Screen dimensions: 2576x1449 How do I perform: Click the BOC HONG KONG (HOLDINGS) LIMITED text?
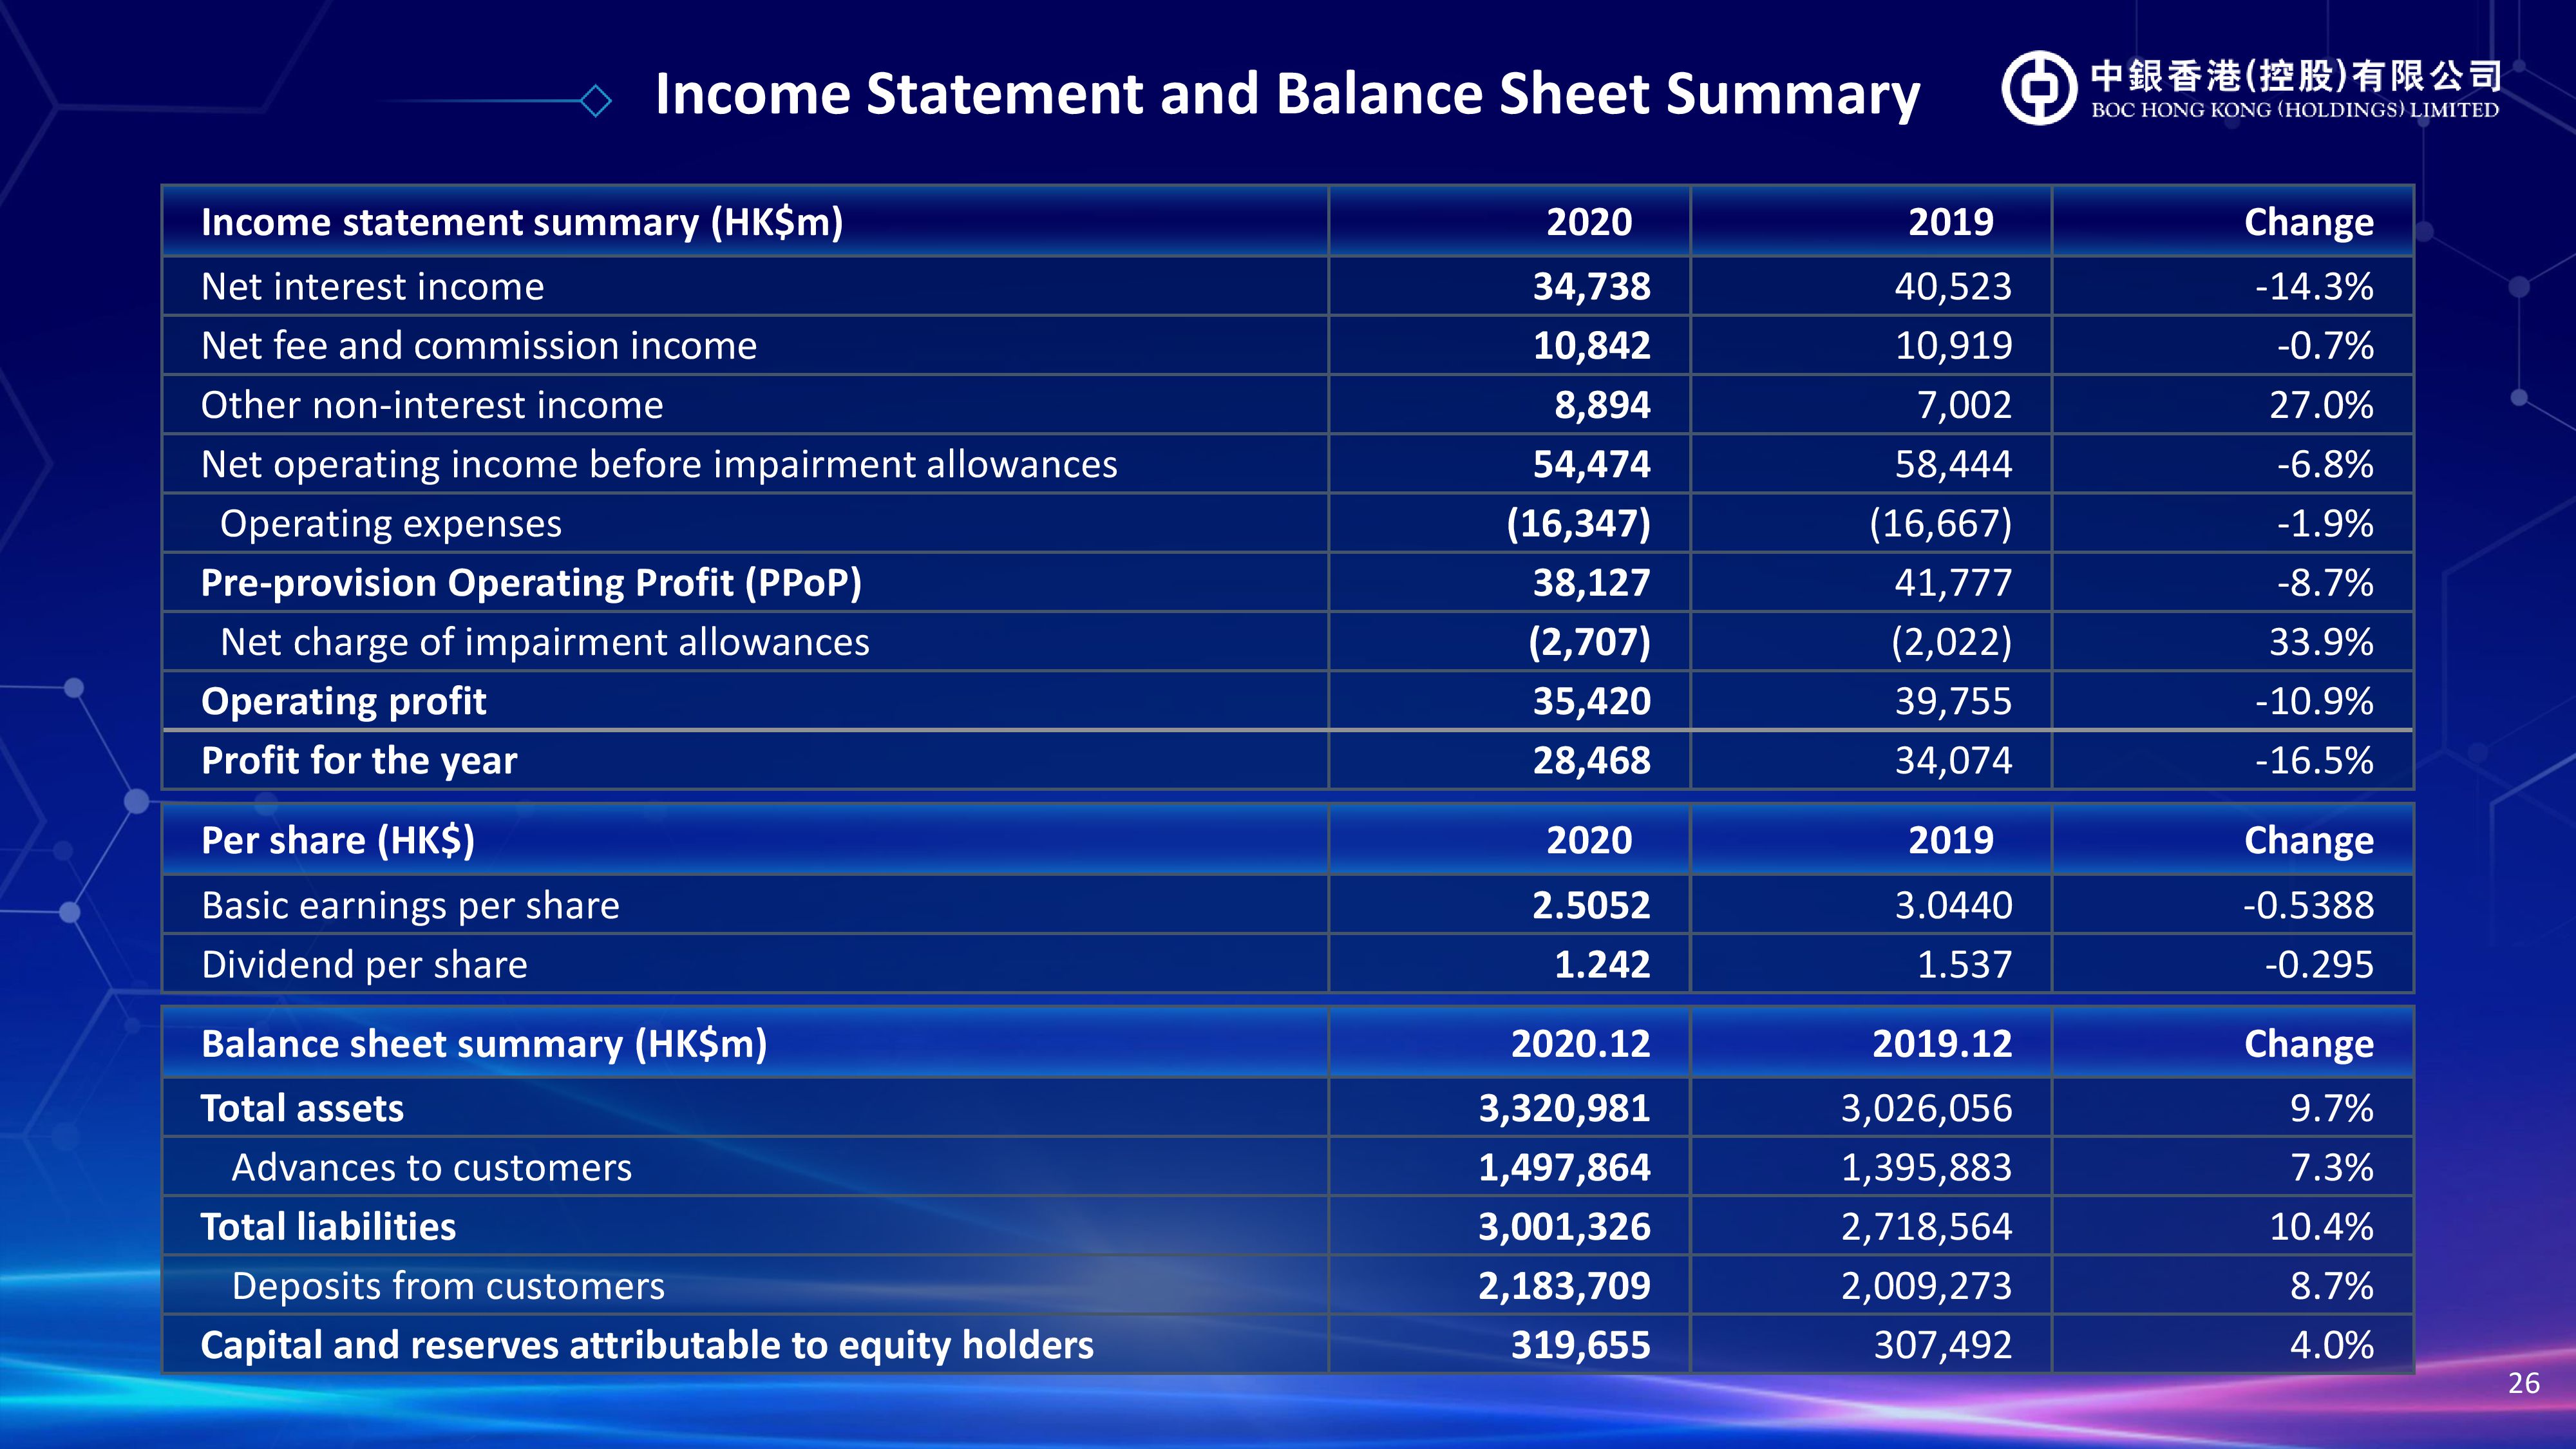(2295, 110)
